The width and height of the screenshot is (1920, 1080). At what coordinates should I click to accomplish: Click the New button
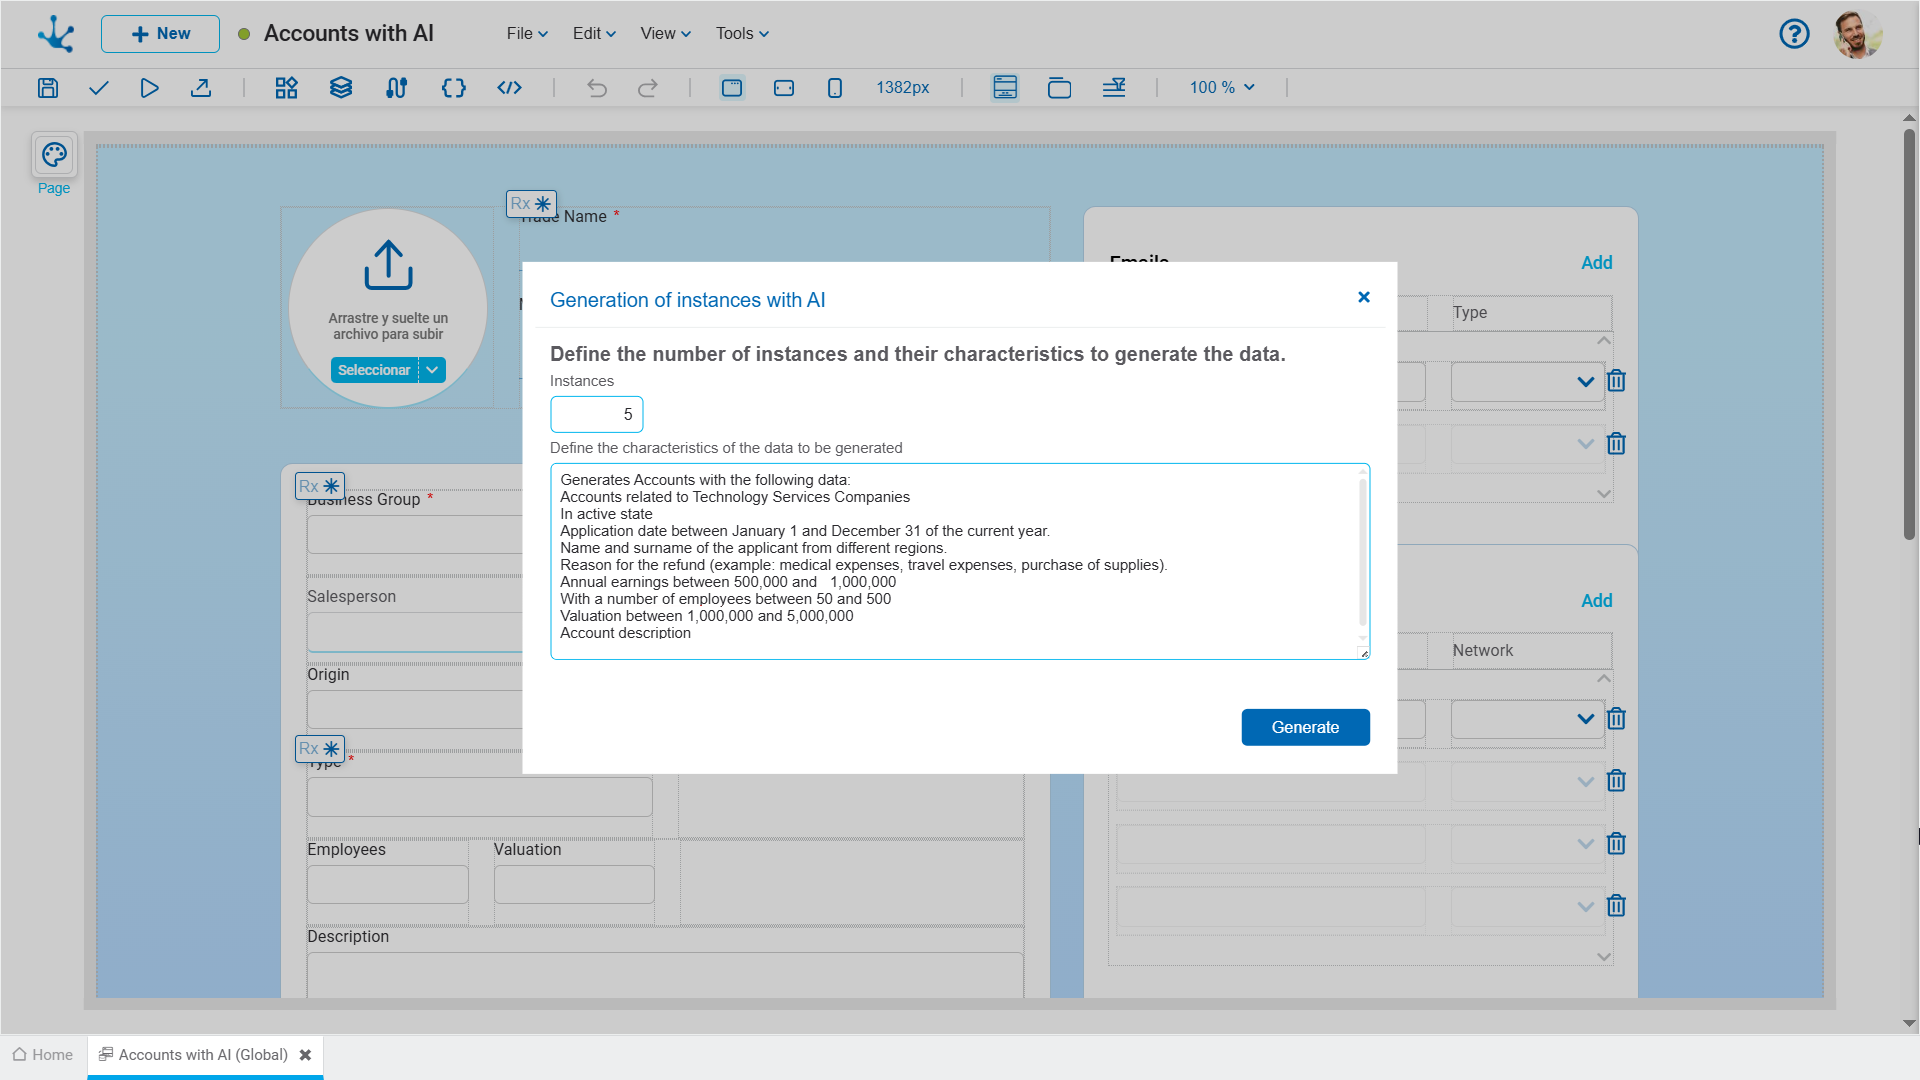[160, 34]
